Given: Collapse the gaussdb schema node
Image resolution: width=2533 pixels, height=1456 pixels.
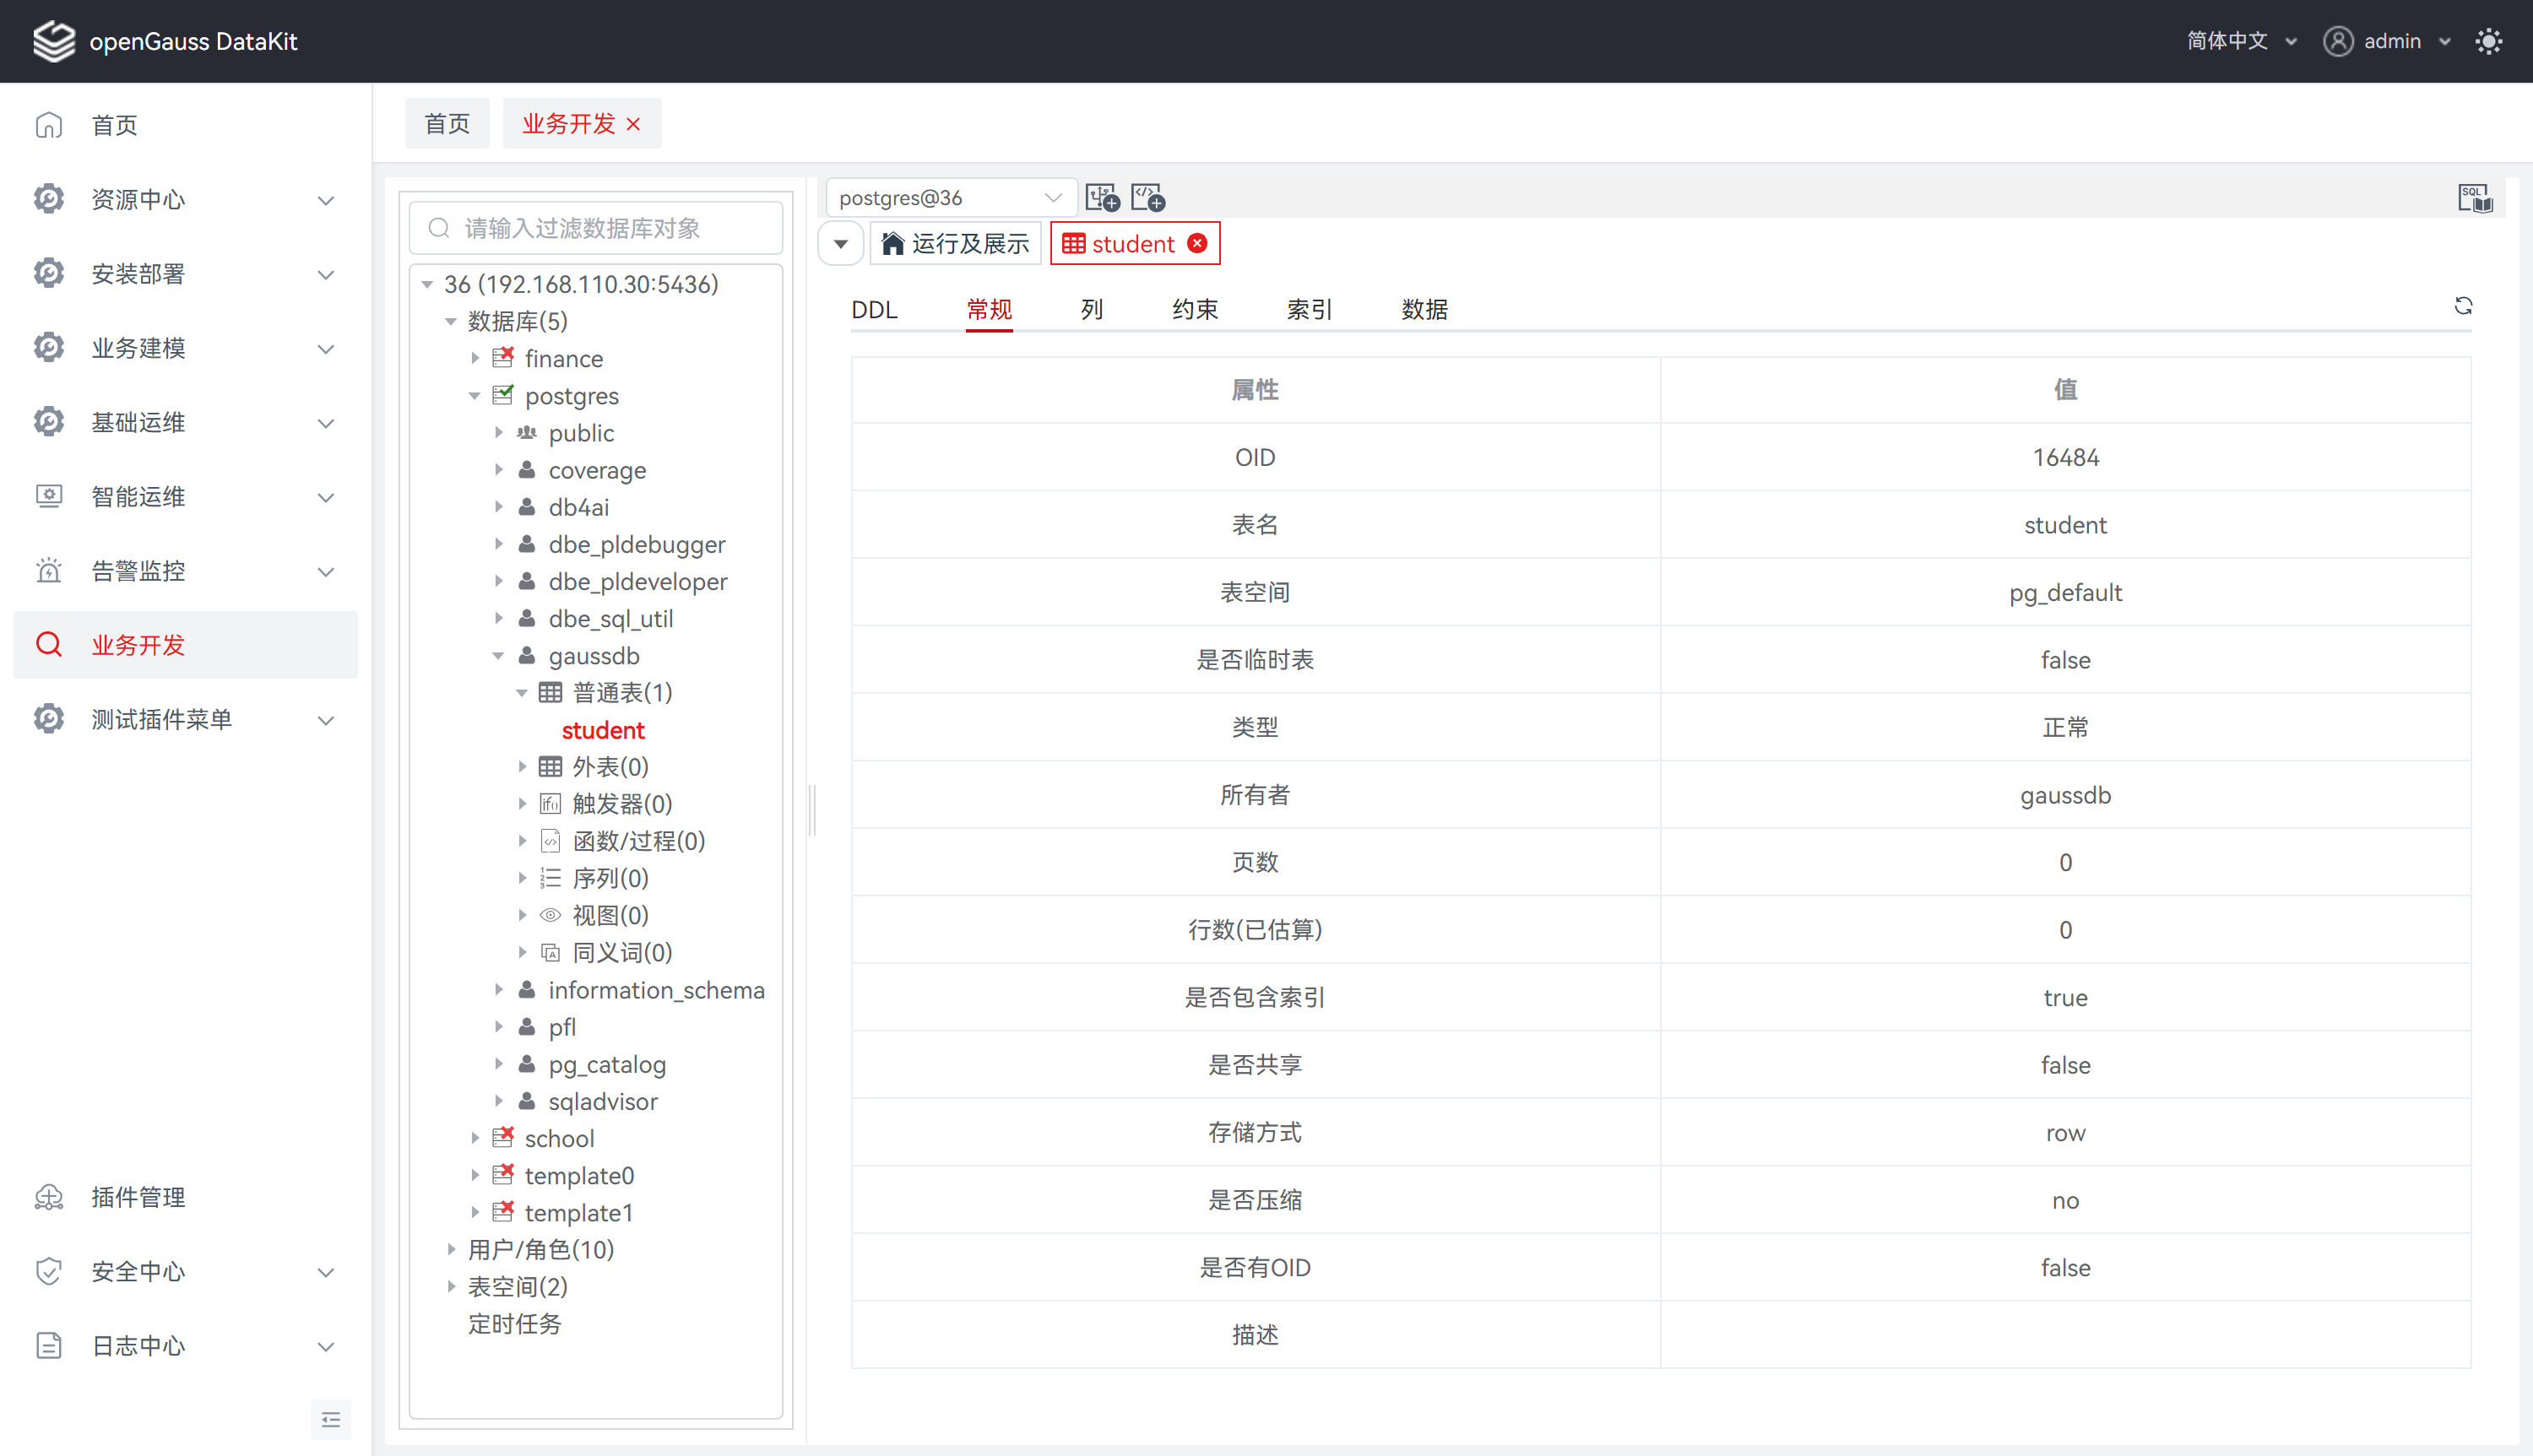Looking at the screenshot, I should 498,656.
